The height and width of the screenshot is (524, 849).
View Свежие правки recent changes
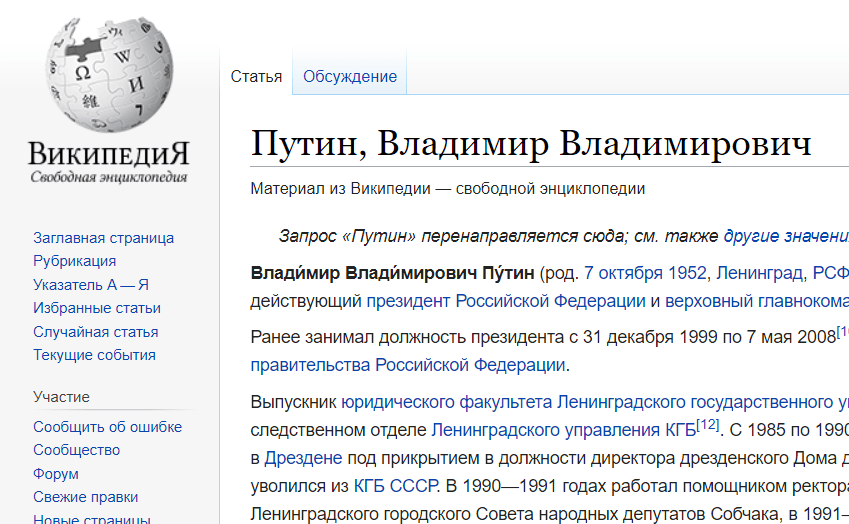coord(86,497)
